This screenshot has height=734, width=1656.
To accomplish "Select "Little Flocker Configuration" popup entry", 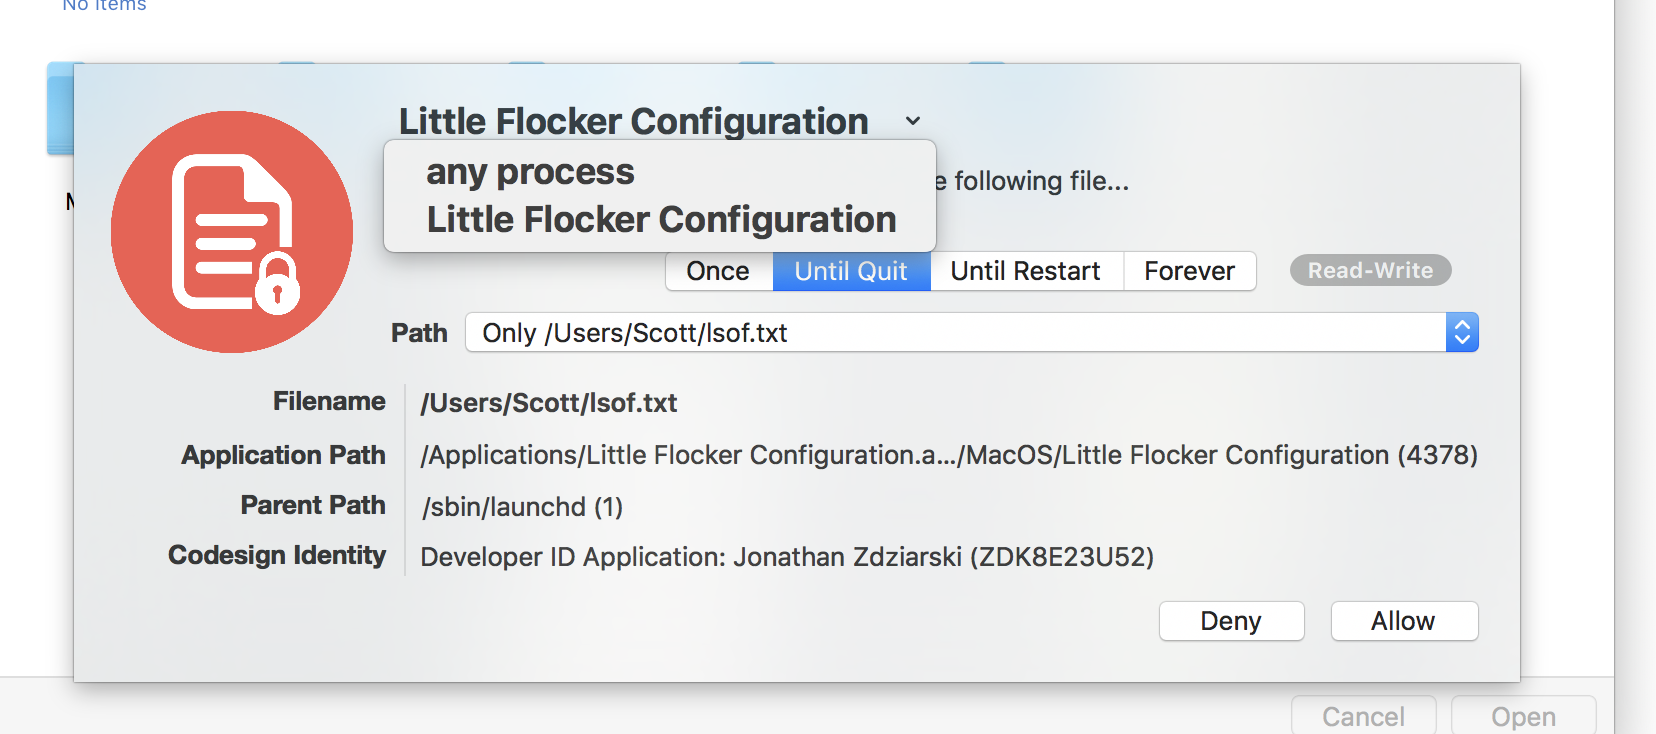I will tap(661, 219).
